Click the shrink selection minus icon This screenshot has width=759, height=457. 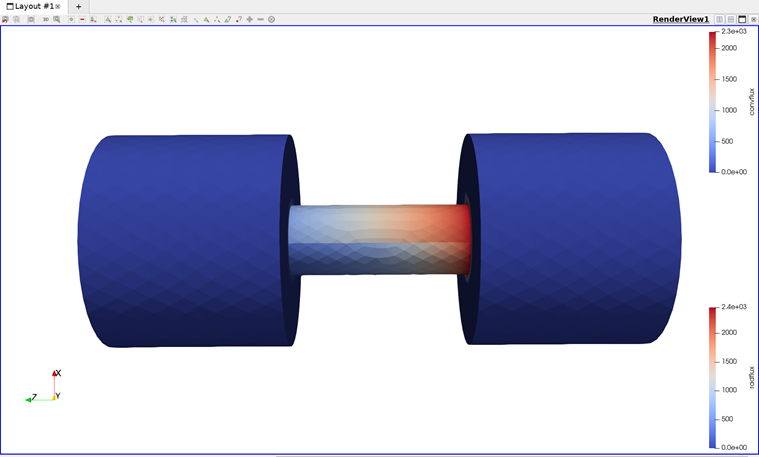[260, 19]
